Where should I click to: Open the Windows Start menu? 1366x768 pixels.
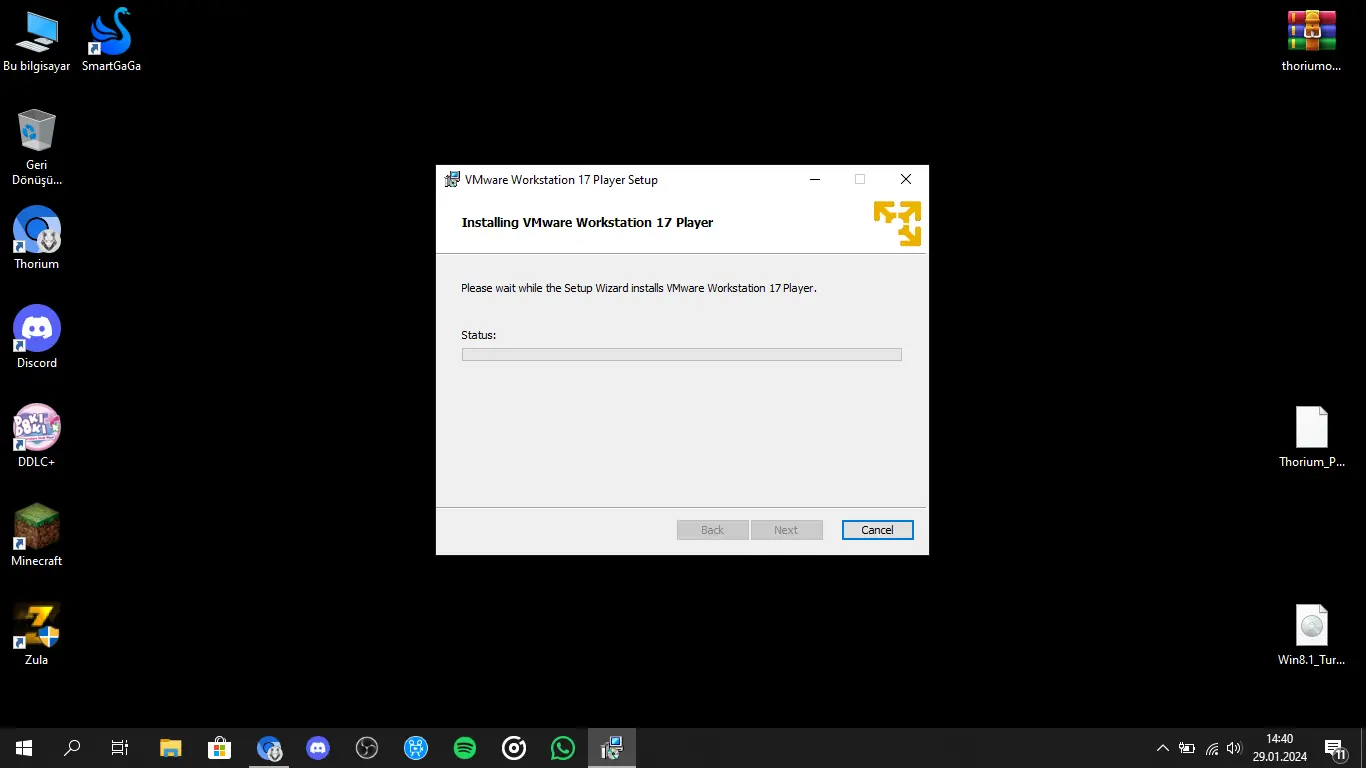[x=24, y=748]
